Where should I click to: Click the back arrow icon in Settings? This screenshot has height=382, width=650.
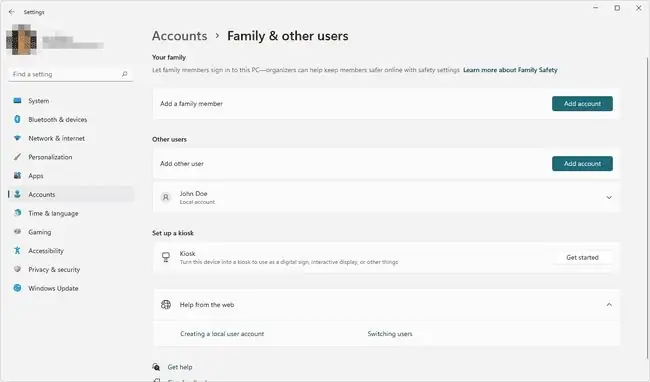(11, 12)
